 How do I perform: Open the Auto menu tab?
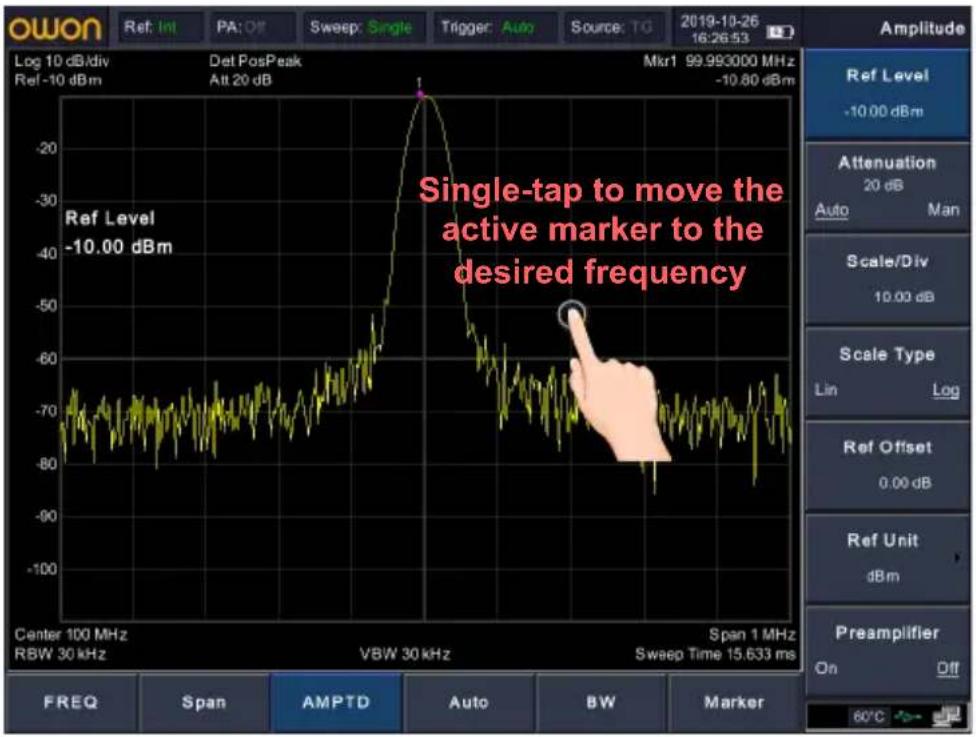point(469,702)
